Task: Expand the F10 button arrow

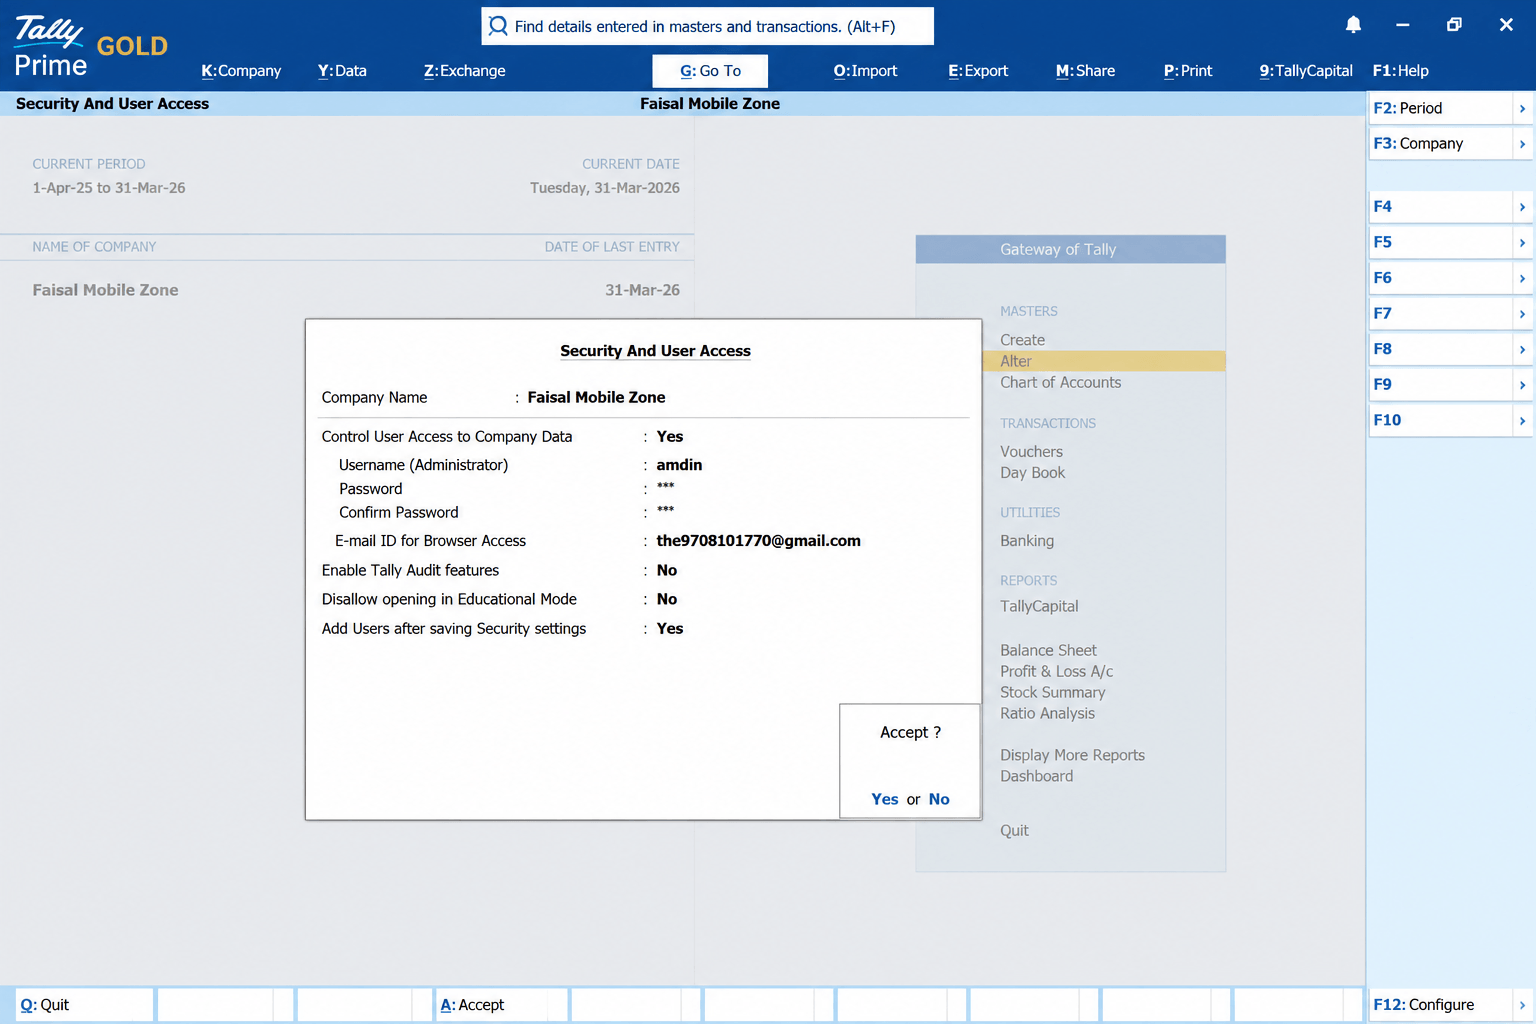Action: (x=1522, y=420)
